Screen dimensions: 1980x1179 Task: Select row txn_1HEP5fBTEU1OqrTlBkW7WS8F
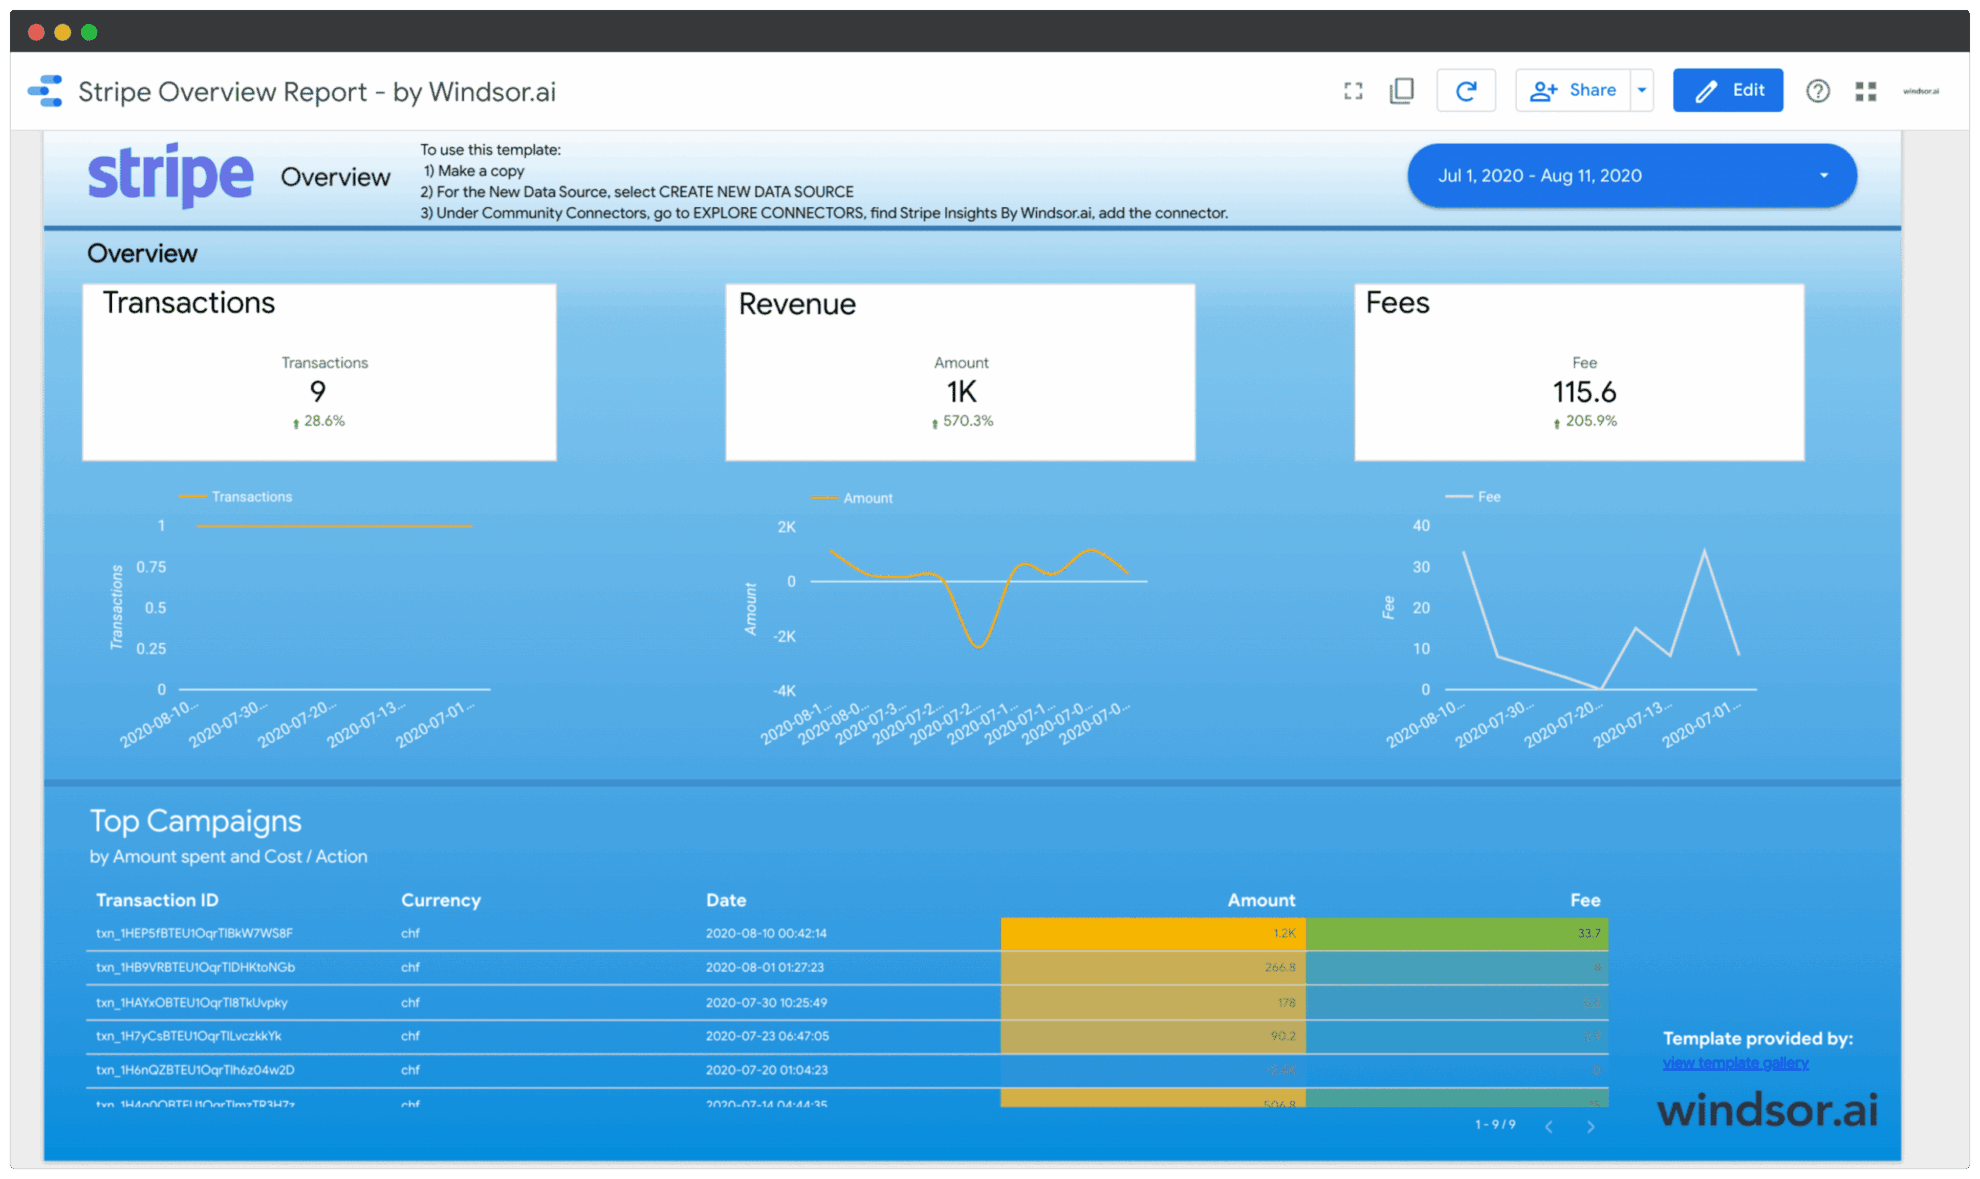tap(847, 933)
